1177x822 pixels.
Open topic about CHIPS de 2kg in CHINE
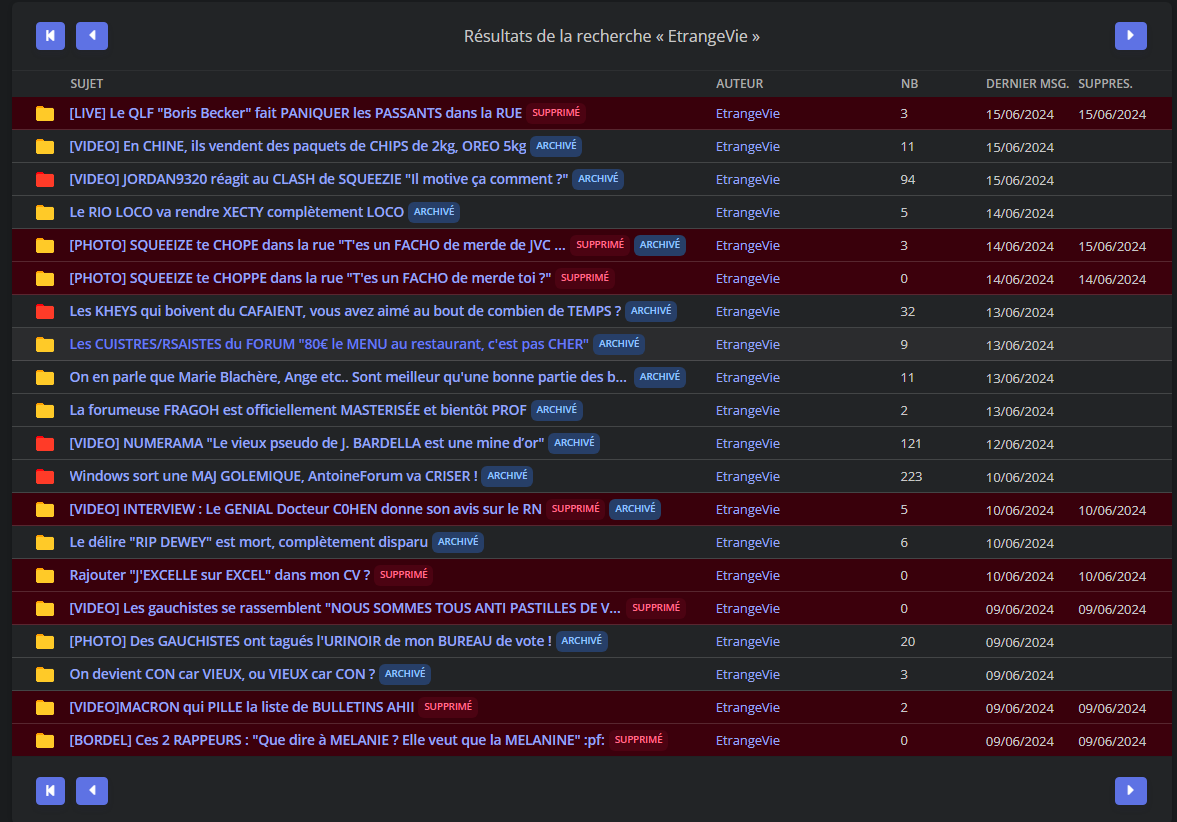[298, 146]
